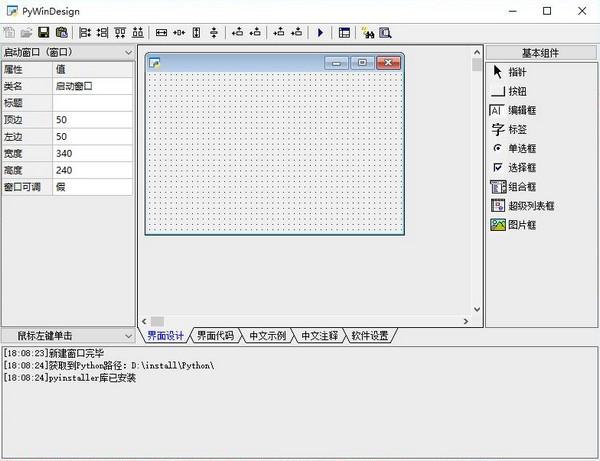Click the designer horizontal scrollbar right arrow
This screenshot has width=600, height=461.
pos(466,321)
